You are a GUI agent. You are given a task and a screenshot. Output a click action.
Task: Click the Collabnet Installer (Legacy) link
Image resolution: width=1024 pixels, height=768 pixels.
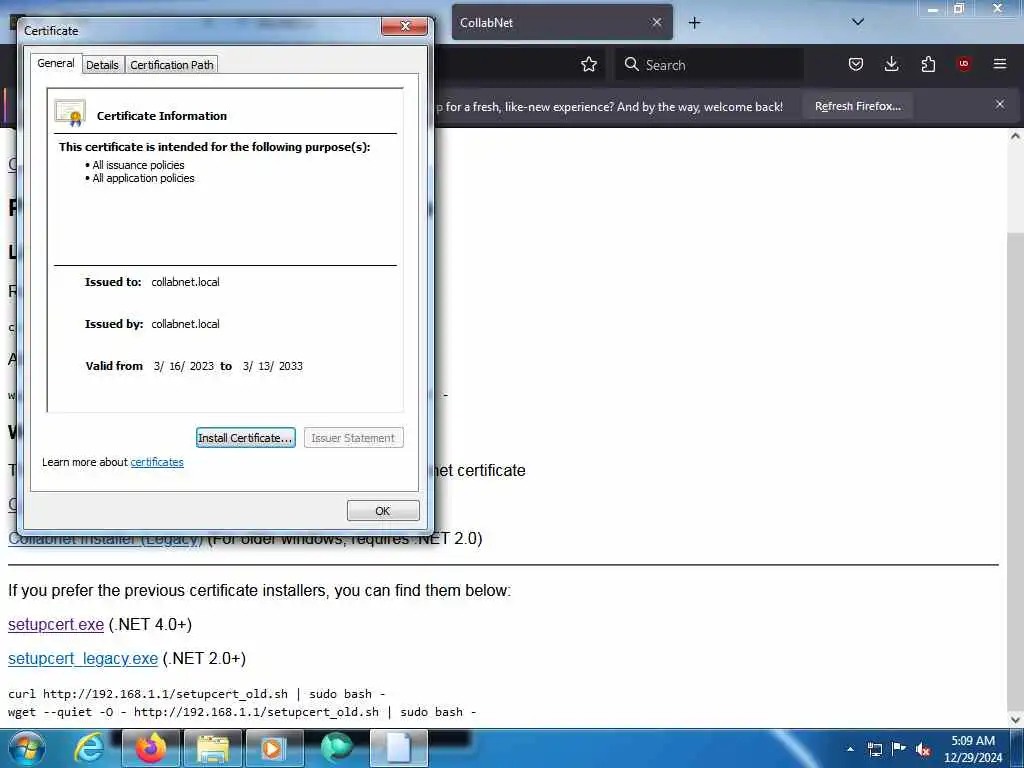pos(105,539)
